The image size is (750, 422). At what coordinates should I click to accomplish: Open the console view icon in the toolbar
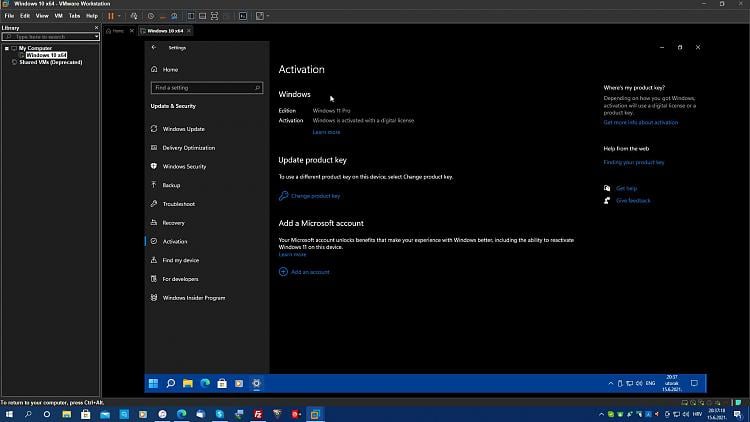coord(243,16)
